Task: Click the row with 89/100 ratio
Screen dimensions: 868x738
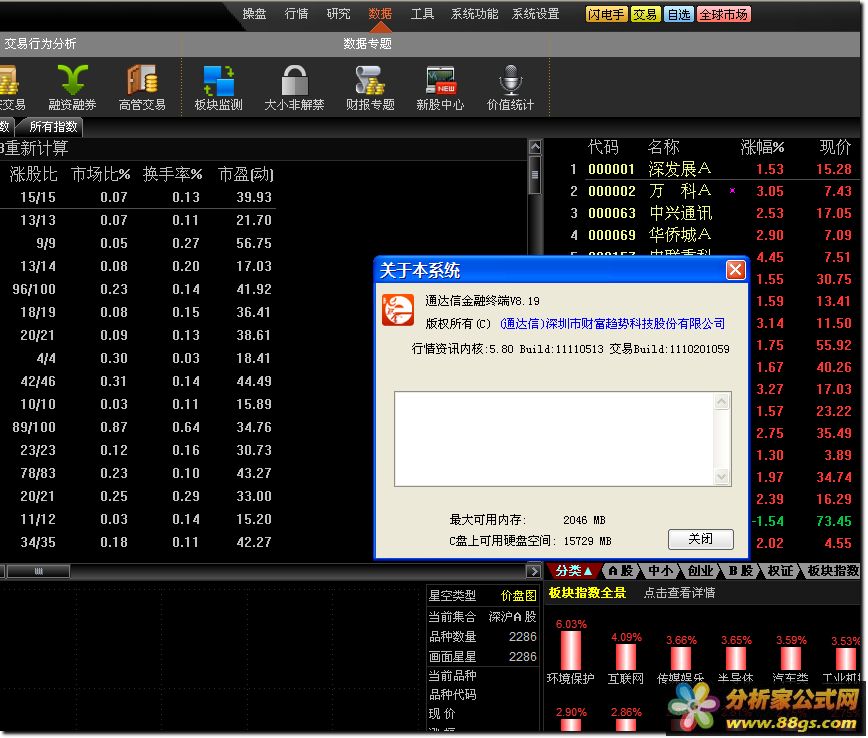Action: coord(138,427)
